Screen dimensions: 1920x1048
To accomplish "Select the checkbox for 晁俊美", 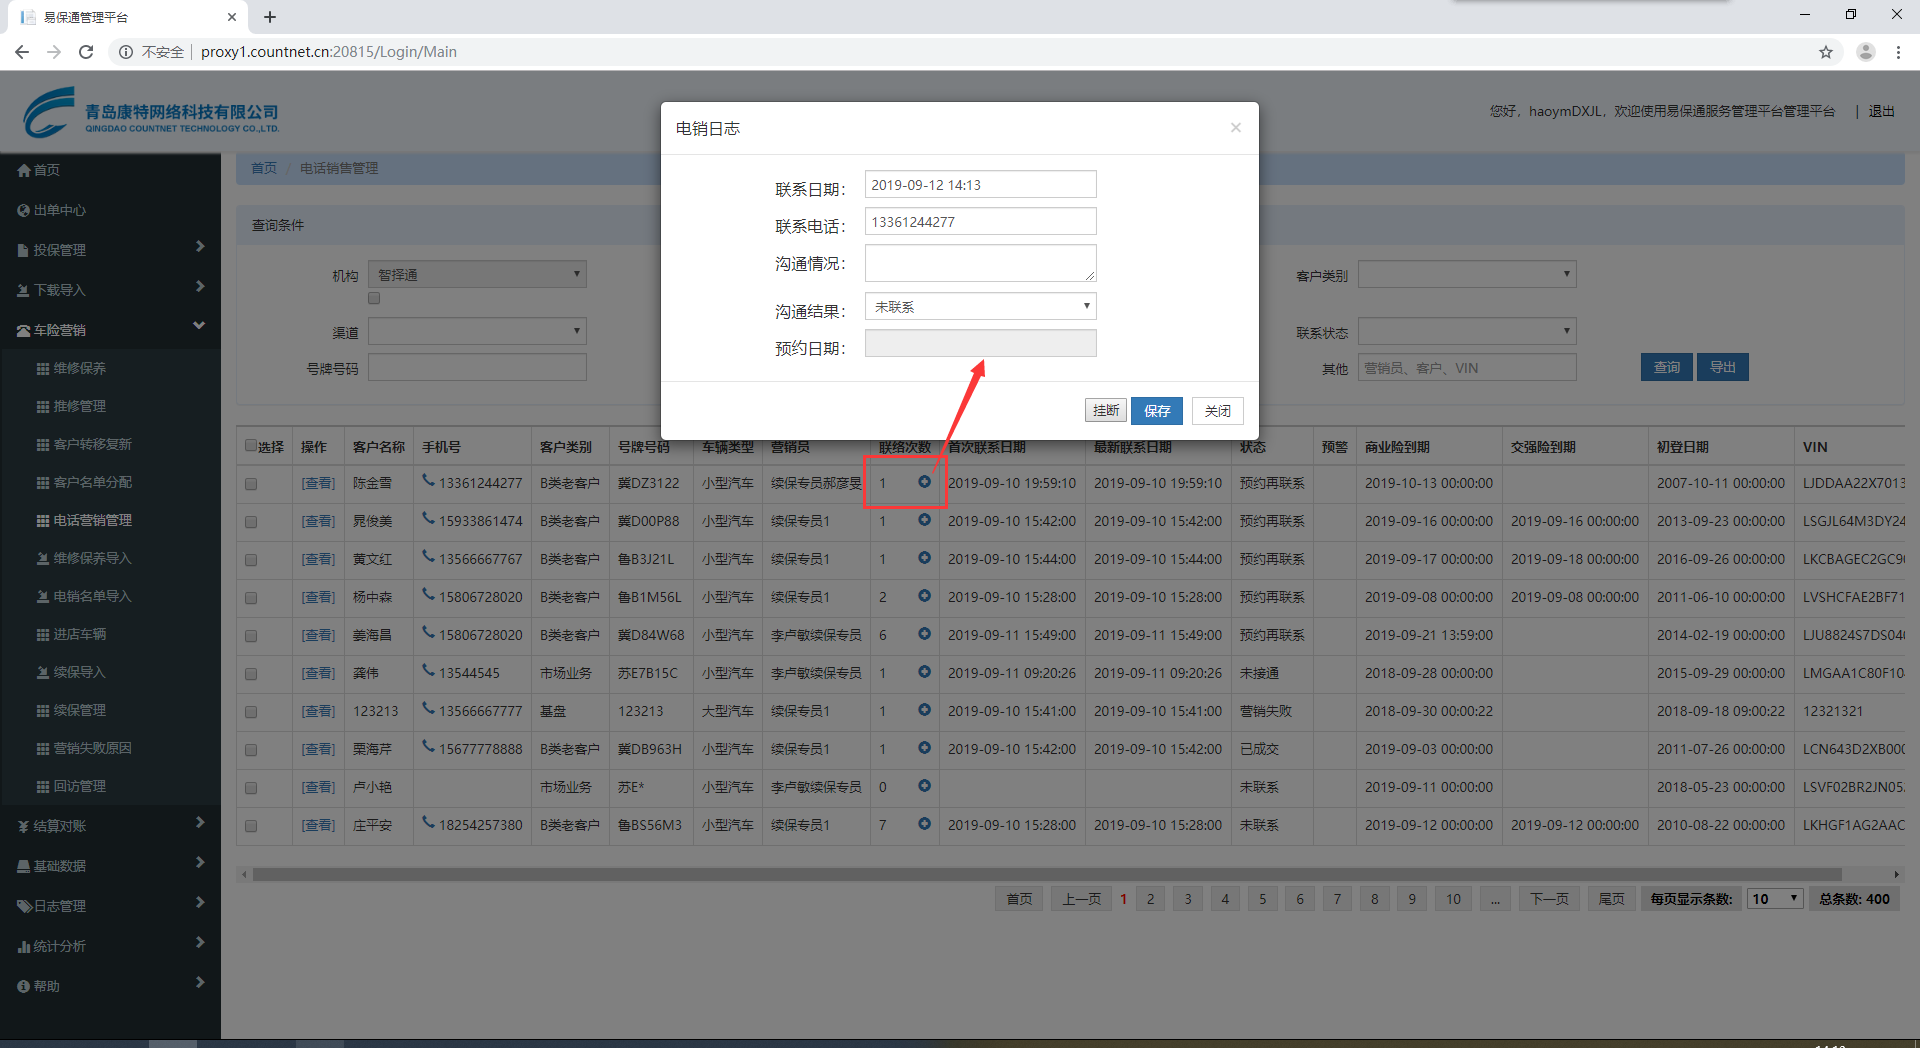I will click(x=251, y=522).
